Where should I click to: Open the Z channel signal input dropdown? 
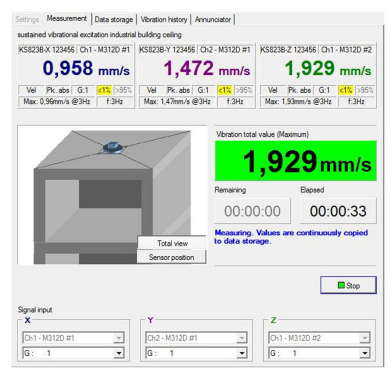(x=319, y=338)
